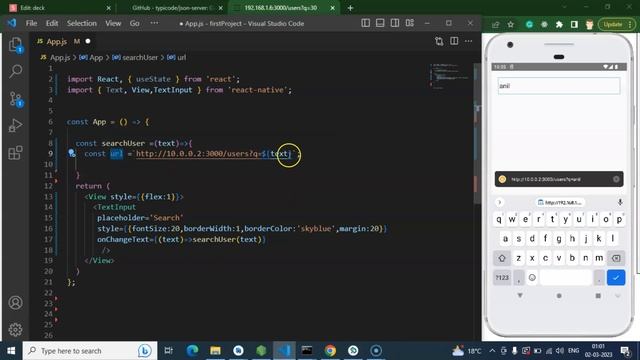Click the Windows taskbar search box

pyautogui.click(x=90, y=351)
